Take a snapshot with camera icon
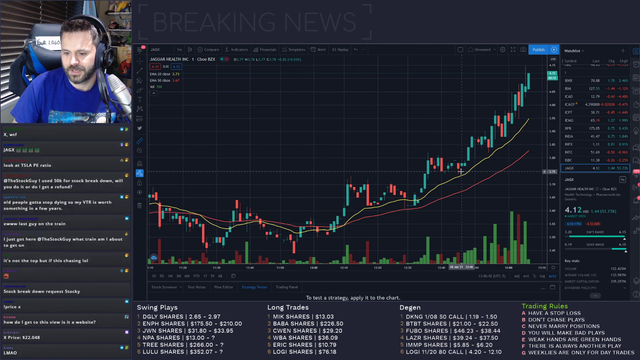The width and height of the screenshot is (640, 360). click(x=523, y=50)
